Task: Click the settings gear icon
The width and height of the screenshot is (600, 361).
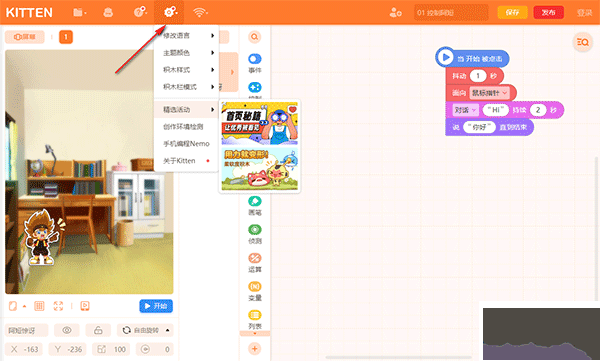Action: 170,12
